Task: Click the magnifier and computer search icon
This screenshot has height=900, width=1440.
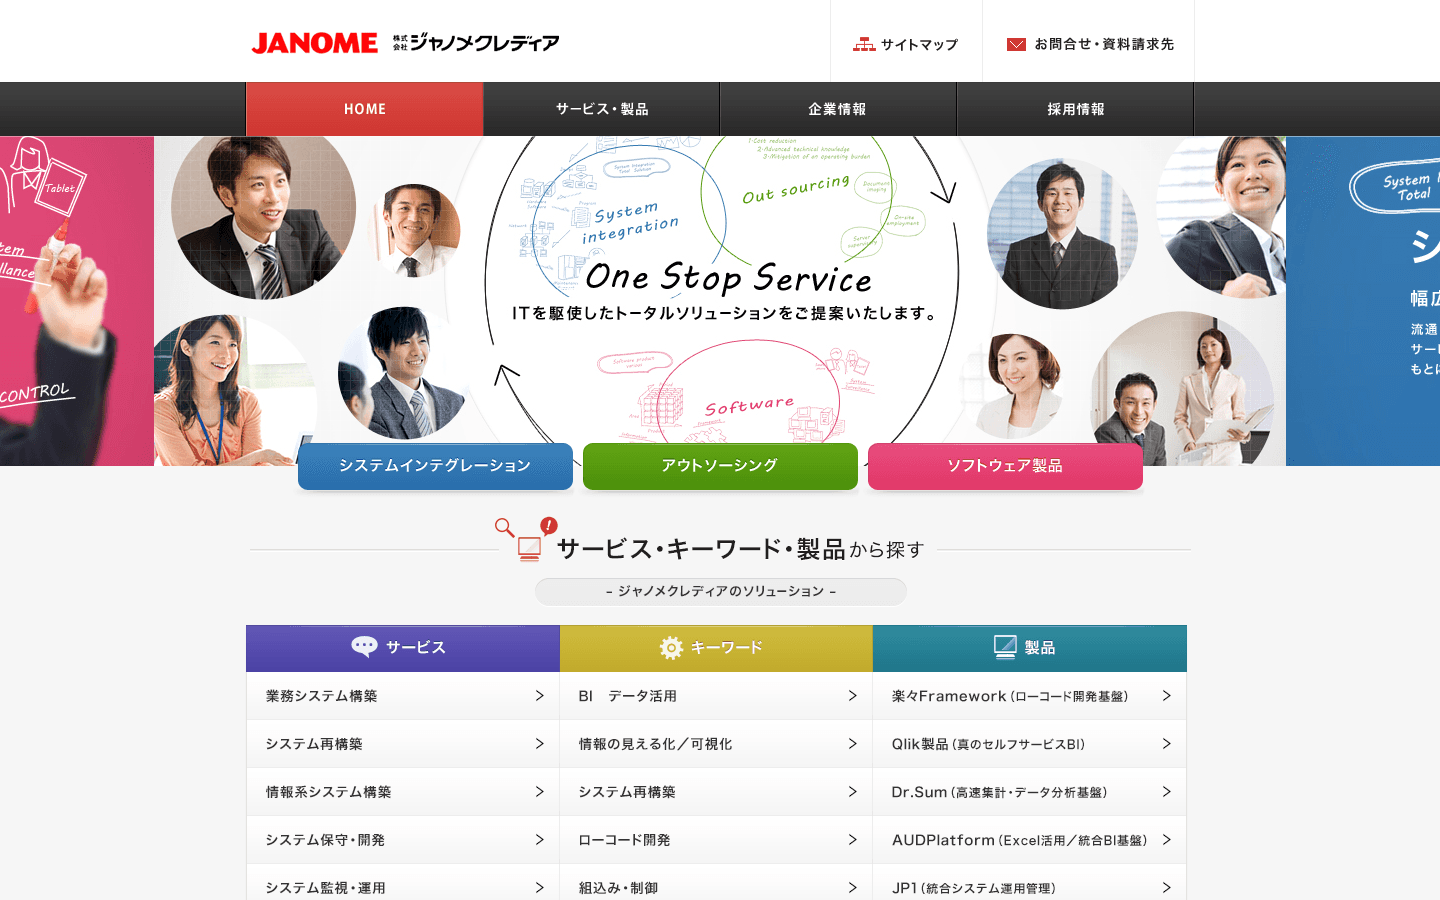Action: pos(526,539)
